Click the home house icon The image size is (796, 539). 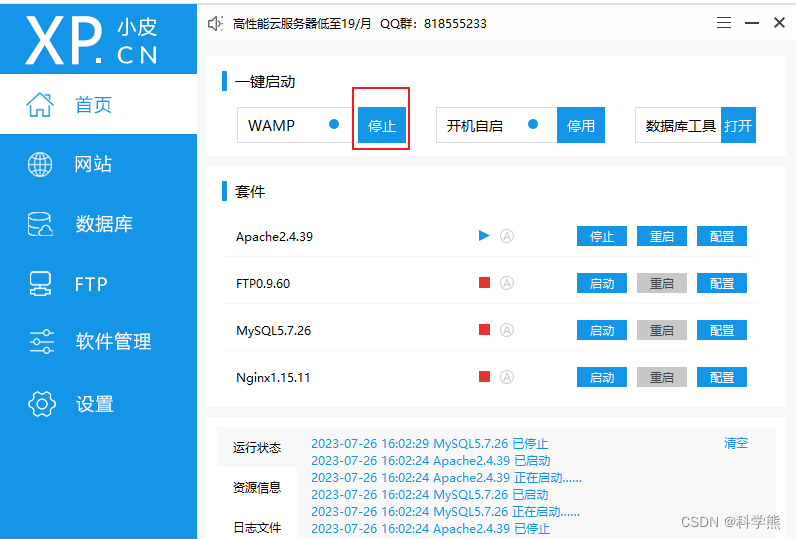pos(40,105)
